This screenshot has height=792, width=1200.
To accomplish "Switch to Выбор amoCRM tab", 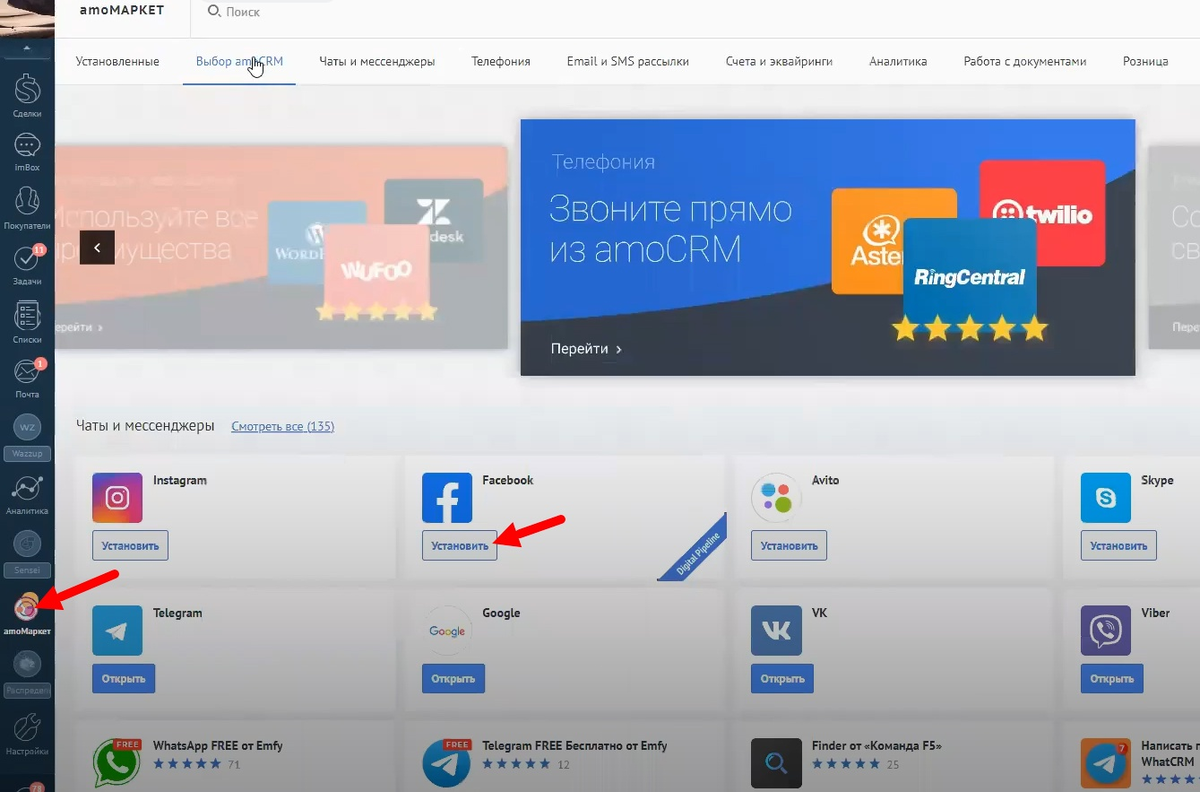I will [x=239, y=62].
